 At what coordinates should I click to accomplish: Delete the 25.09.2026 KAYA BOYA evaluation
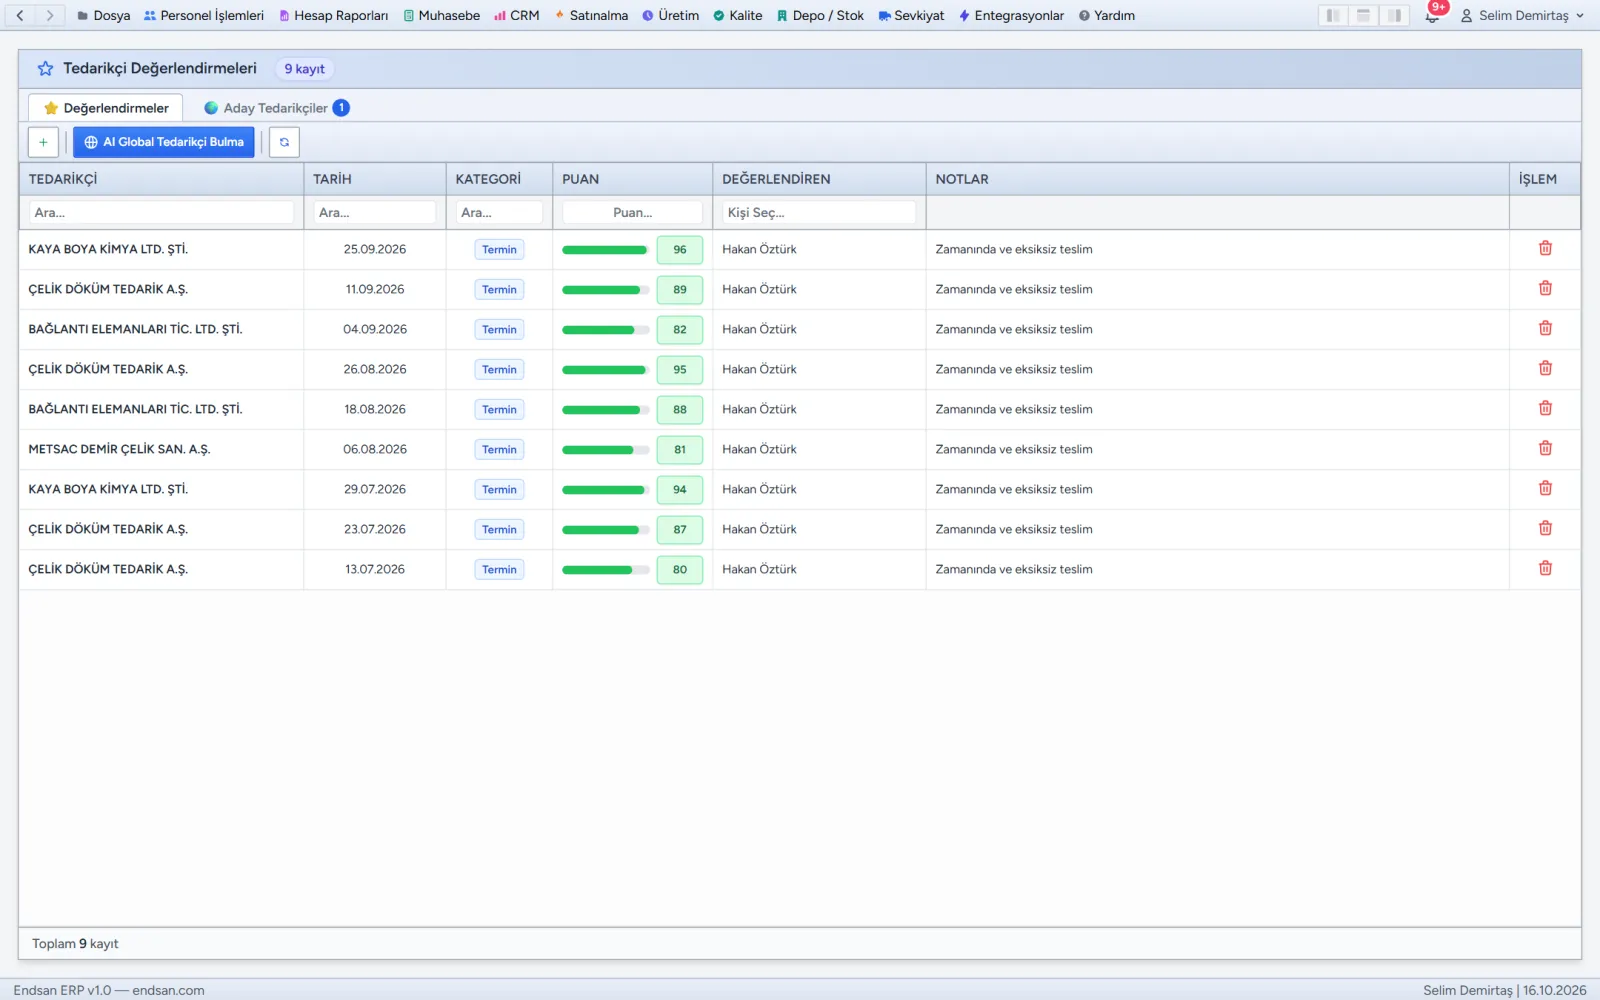point(1545,248)
